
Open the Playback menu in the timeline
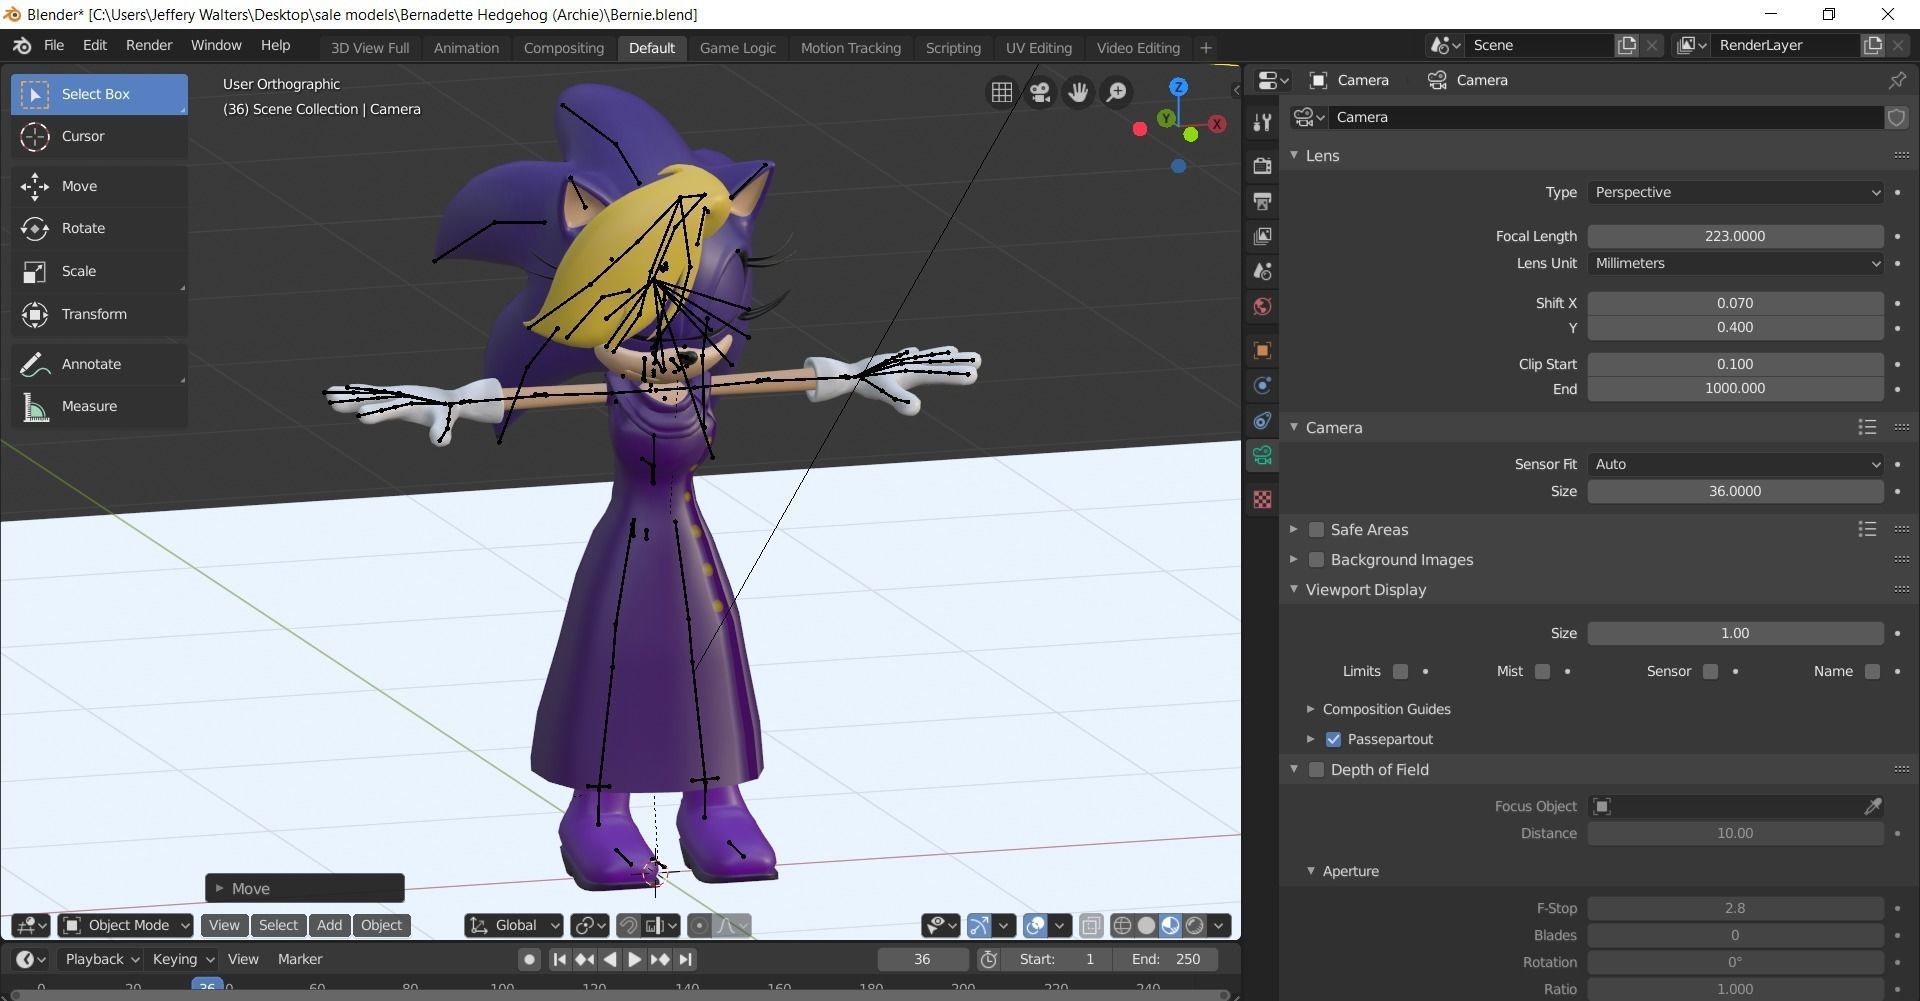101,960
